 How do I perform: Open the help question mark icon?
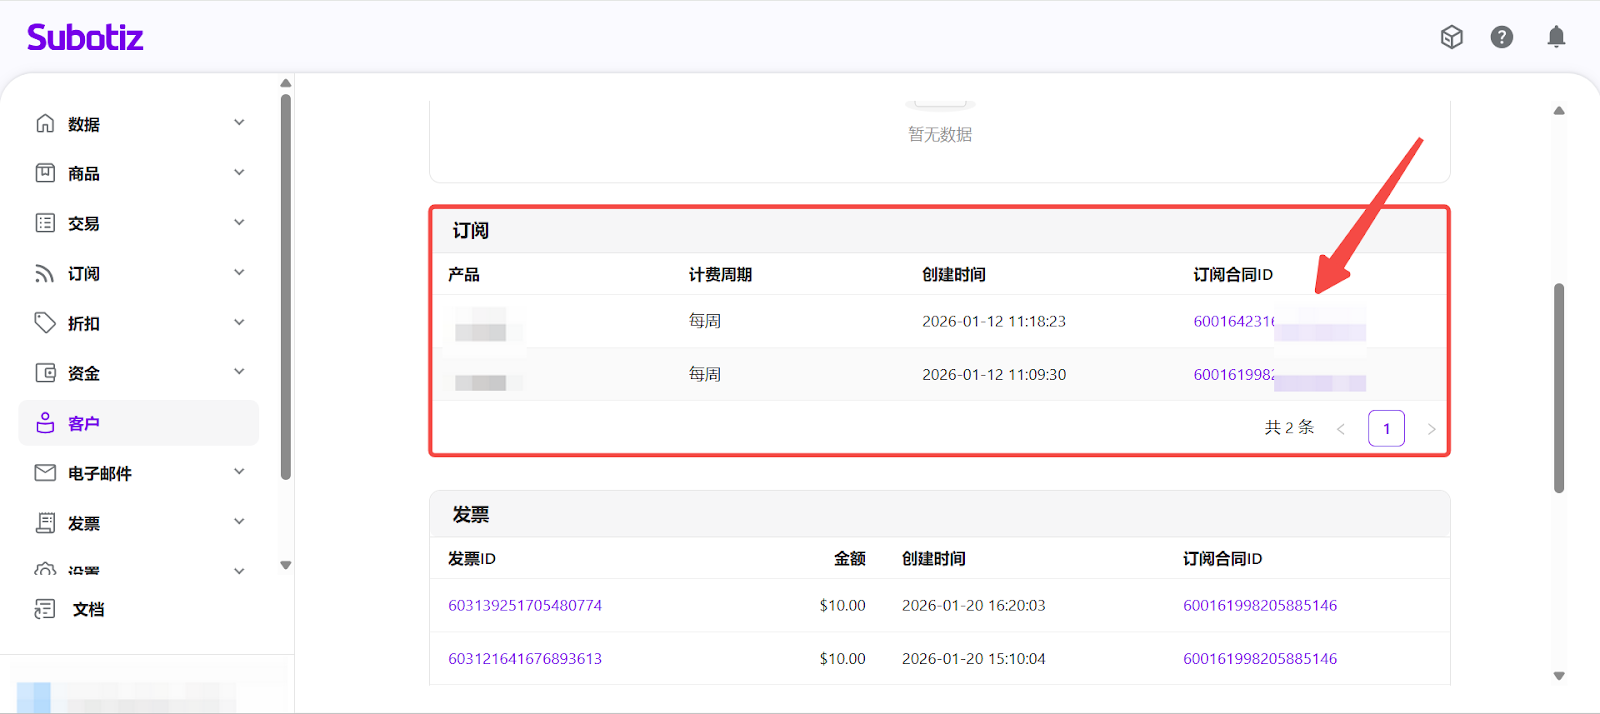[1502, 37]
